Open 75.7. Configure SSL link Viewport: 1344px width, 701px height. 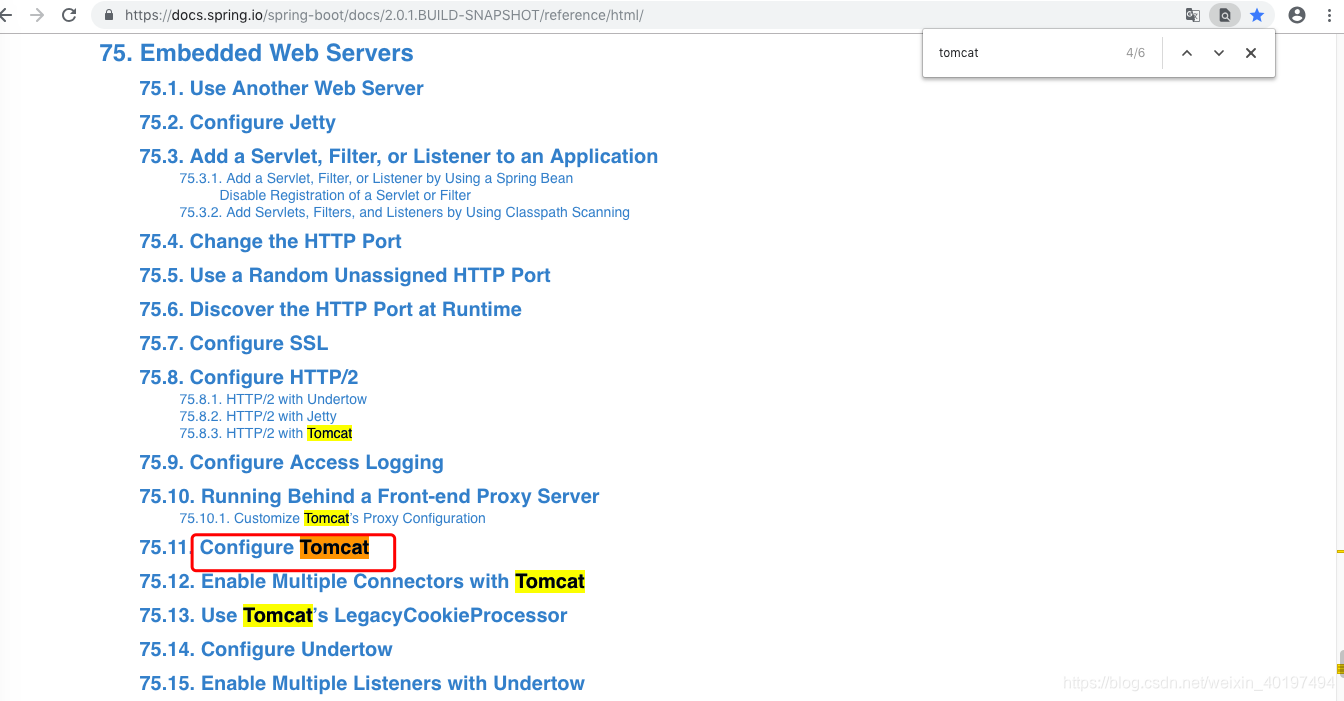(233, 343)
